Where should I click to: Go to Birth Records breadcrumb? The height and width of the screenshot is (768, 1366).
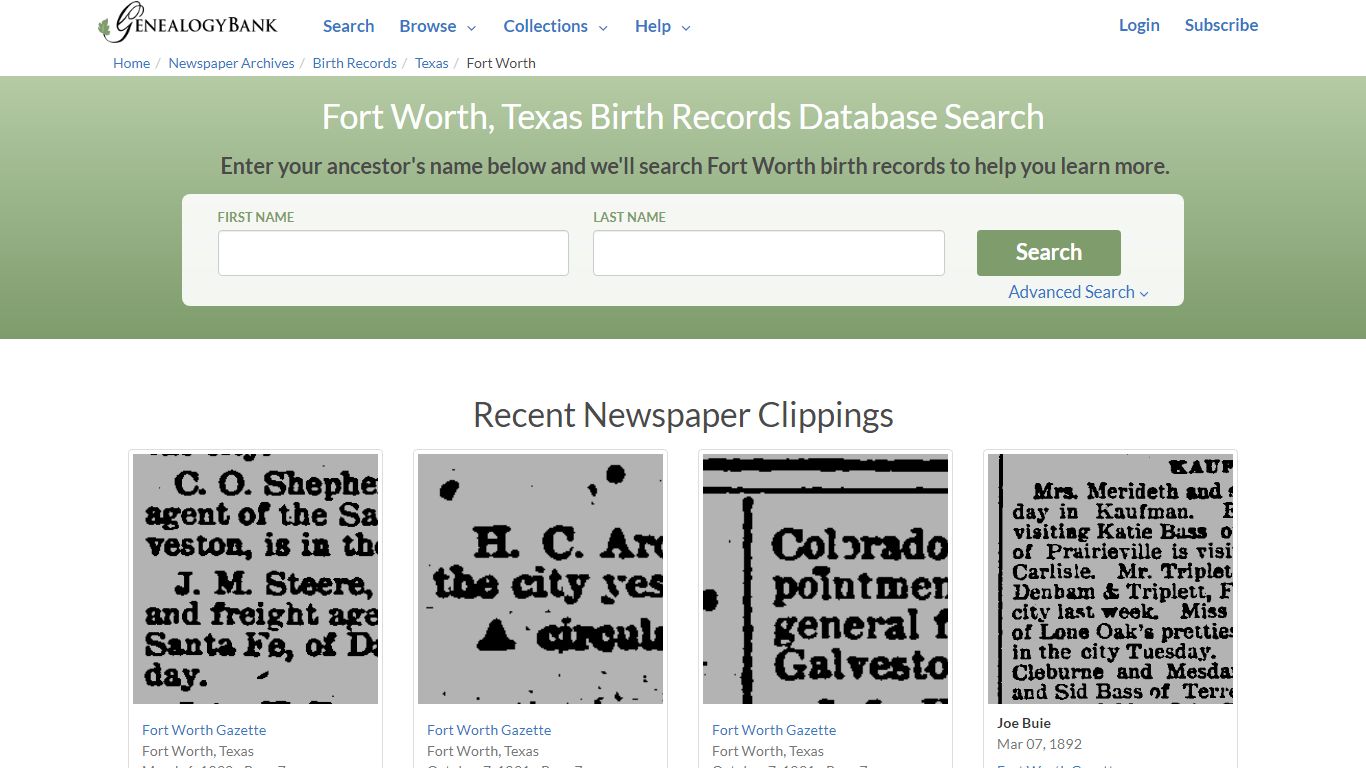354,63
